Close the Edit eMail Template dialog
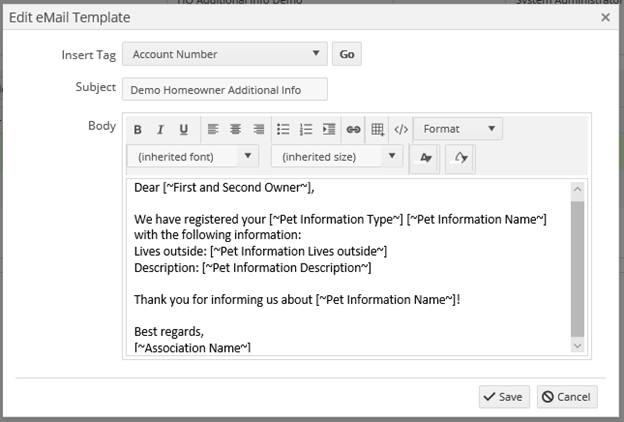The height and width of the screenshot is (422, 624). (x=605, y=18)
